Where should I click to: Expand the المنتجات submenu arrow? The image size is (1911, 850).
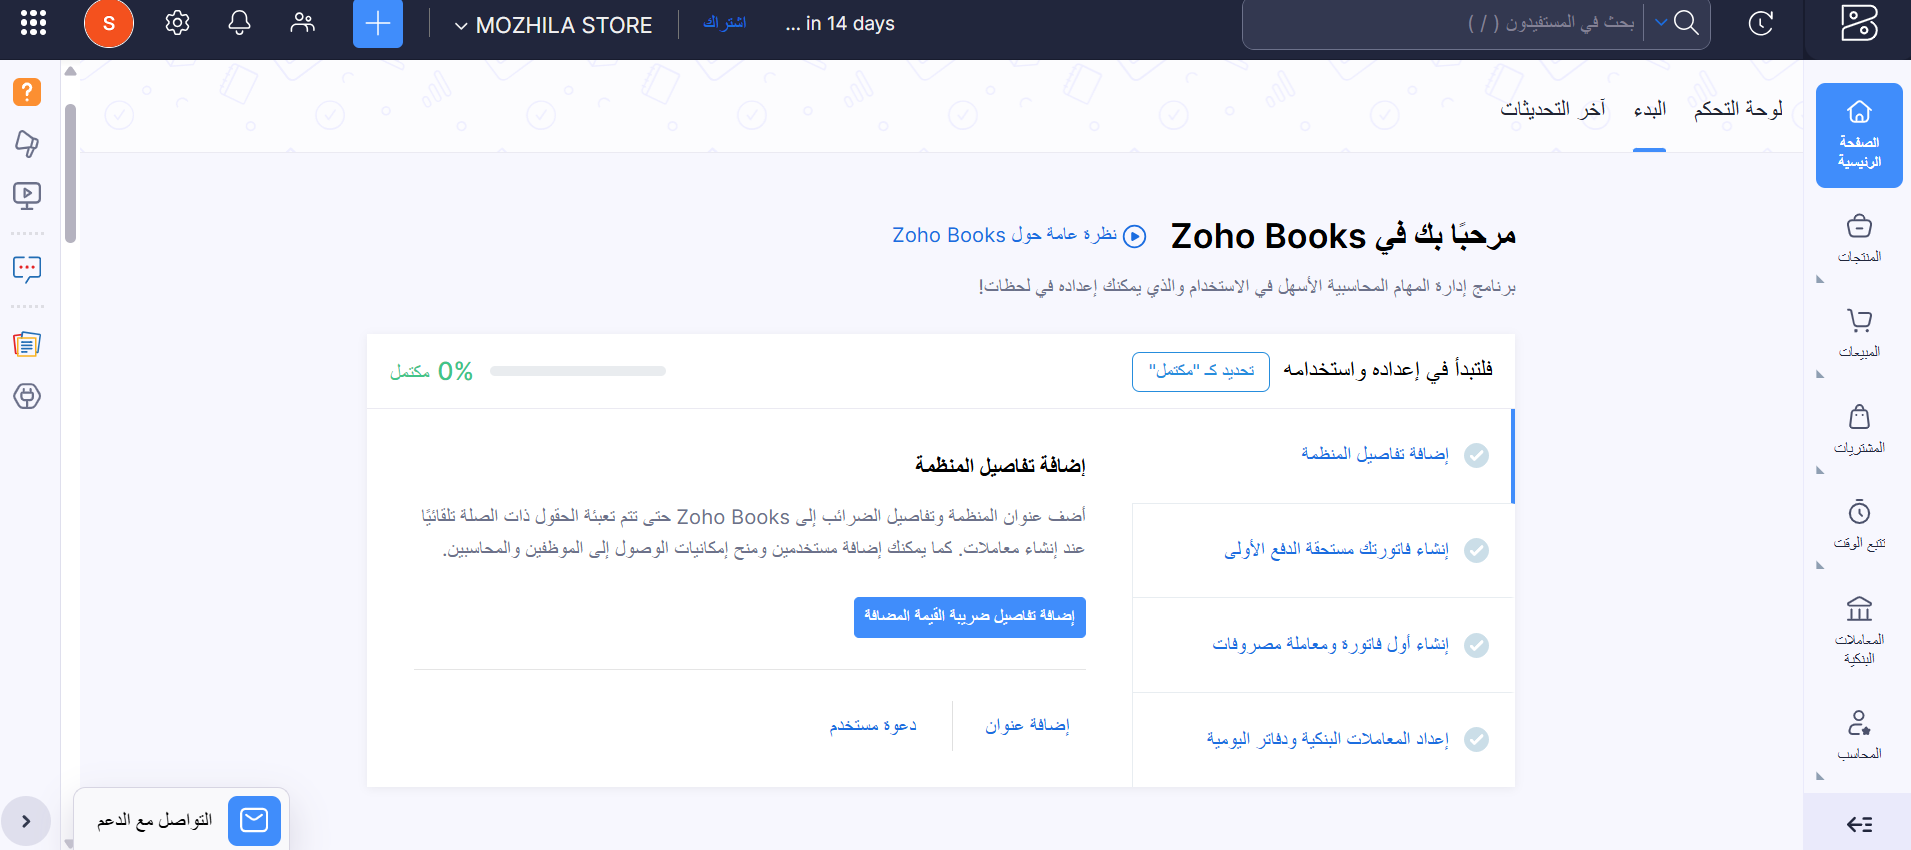1820,280
